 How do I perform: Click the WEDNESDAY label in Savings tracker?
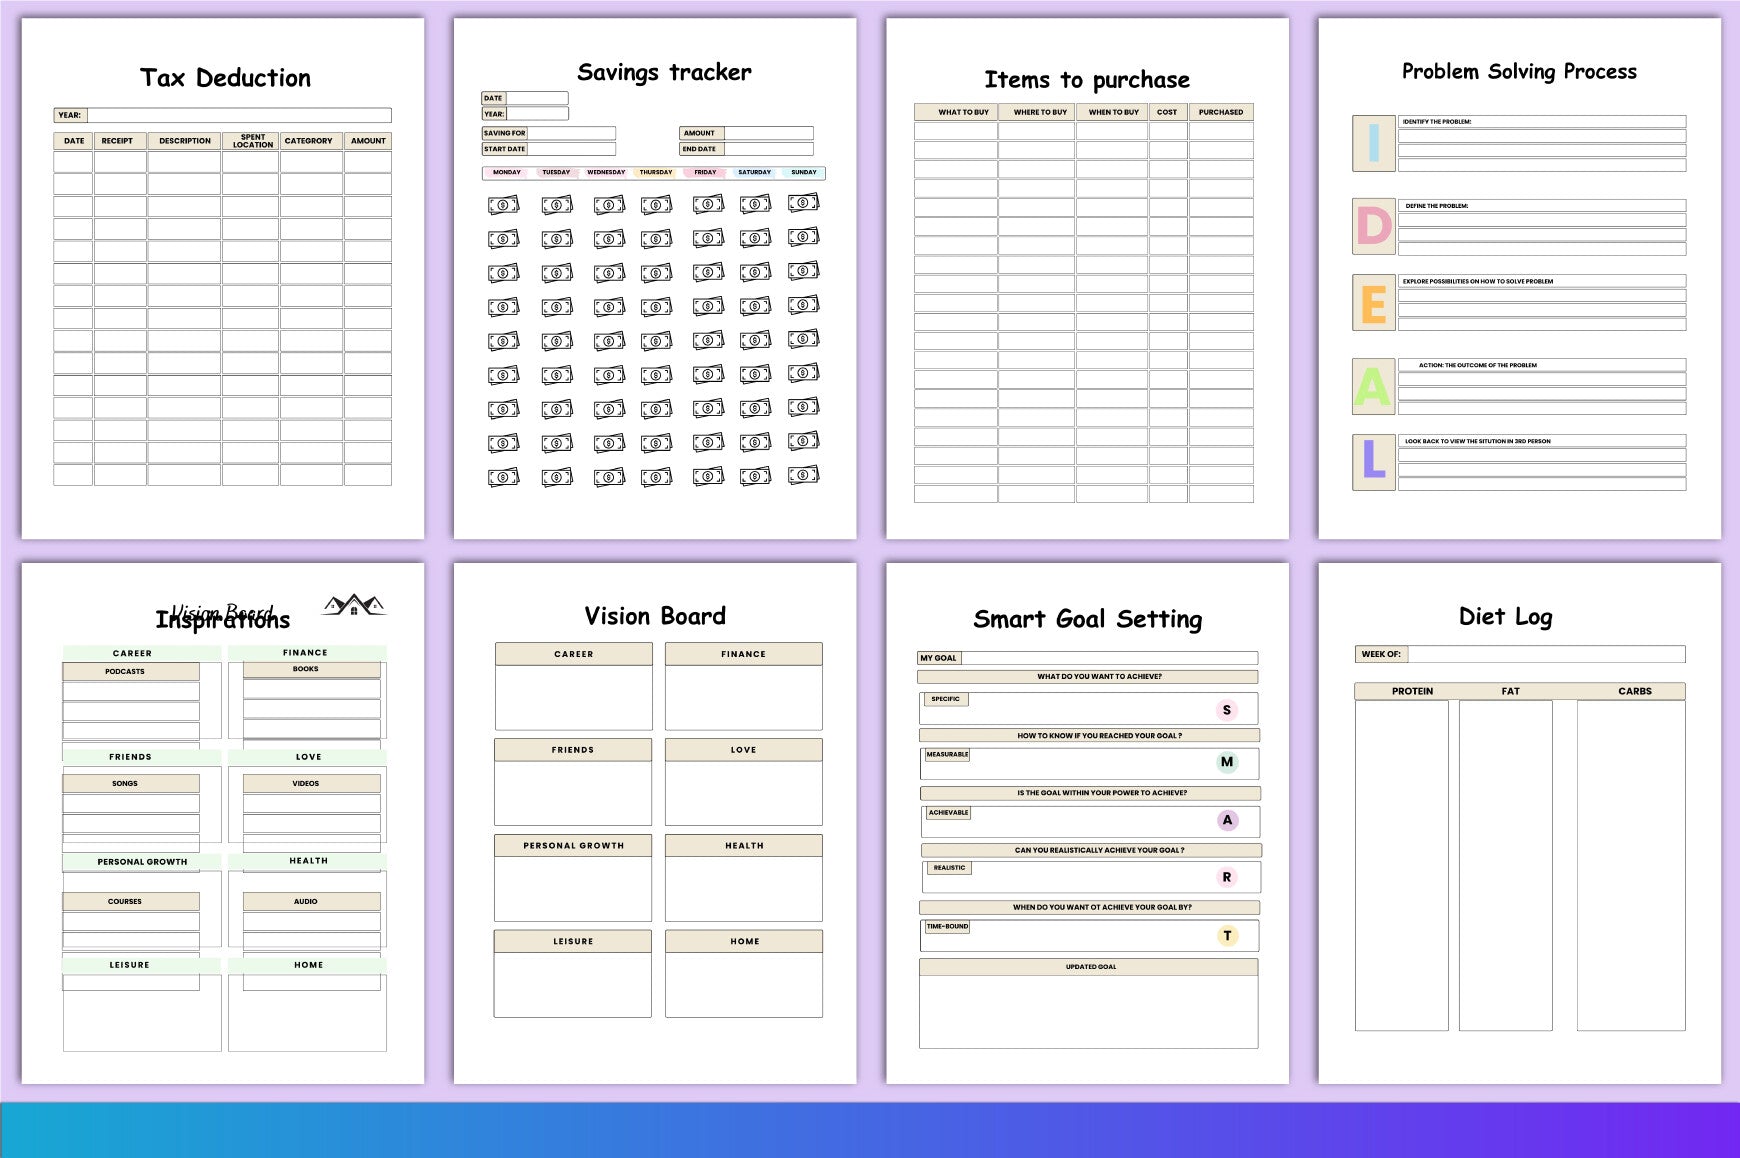click(606, 172)
